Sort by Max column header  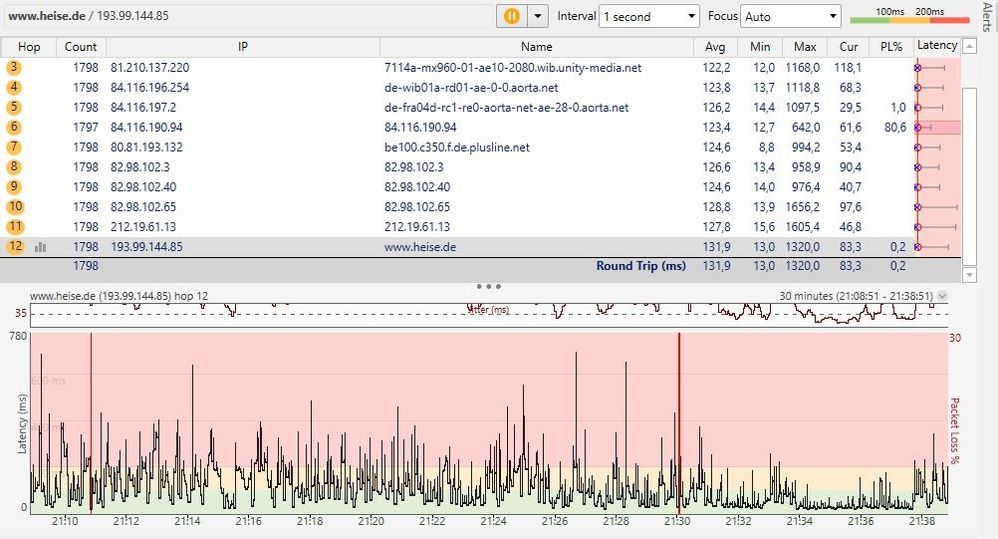(805, 46)
